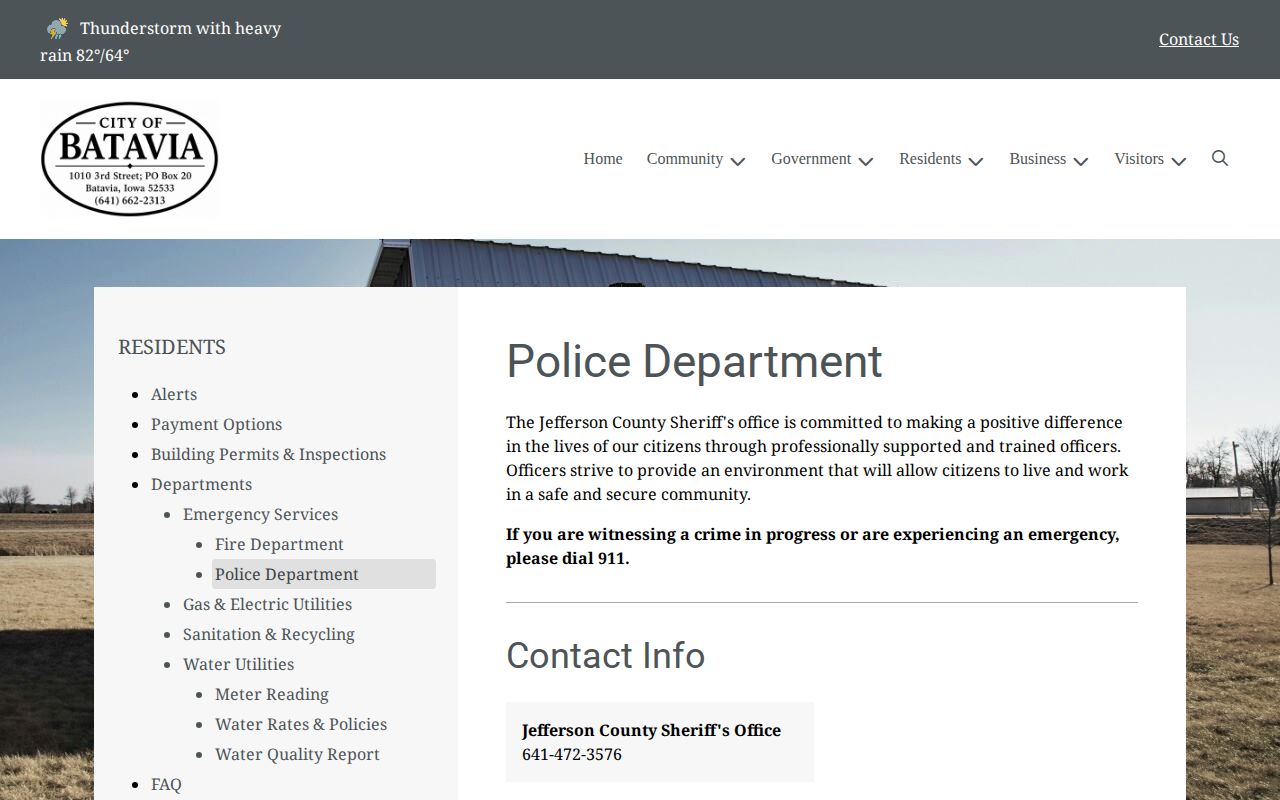Expand the Business dropdown chevron

pyautogui.click(x=1081, y=161)
